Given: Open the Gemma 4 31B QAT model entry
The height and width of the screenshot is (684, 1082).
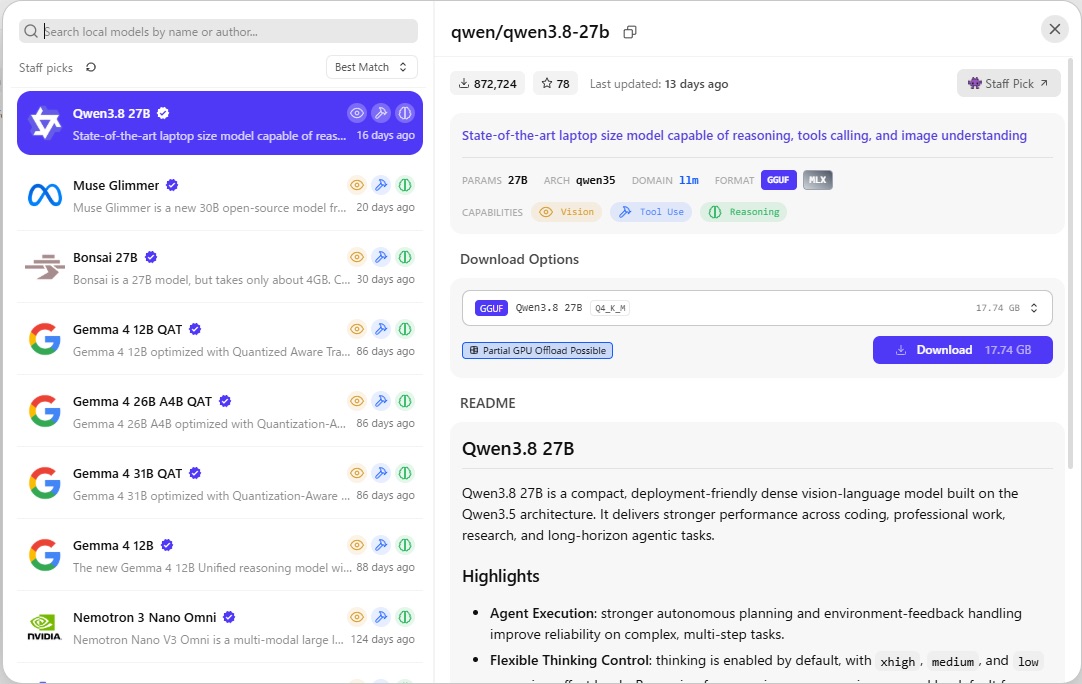Looking at the screenshot, I should [x=220, y=483].
